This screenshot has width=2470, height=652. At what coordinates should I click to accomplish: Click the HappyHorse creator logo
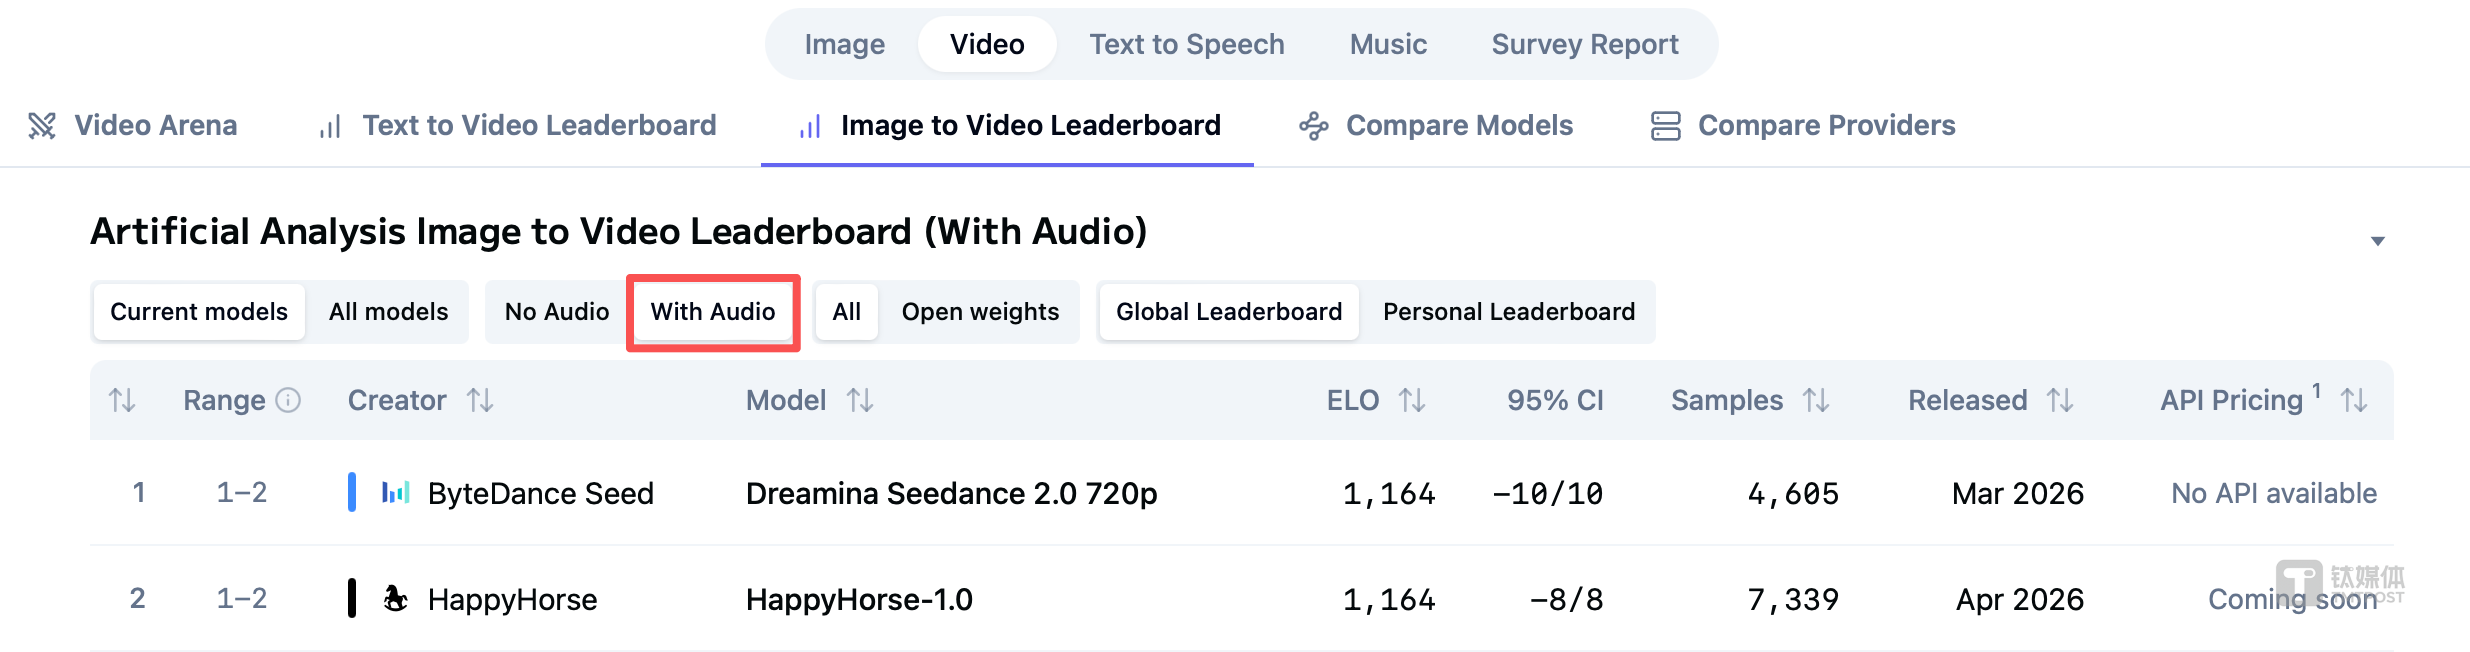[x=396, y=599]
